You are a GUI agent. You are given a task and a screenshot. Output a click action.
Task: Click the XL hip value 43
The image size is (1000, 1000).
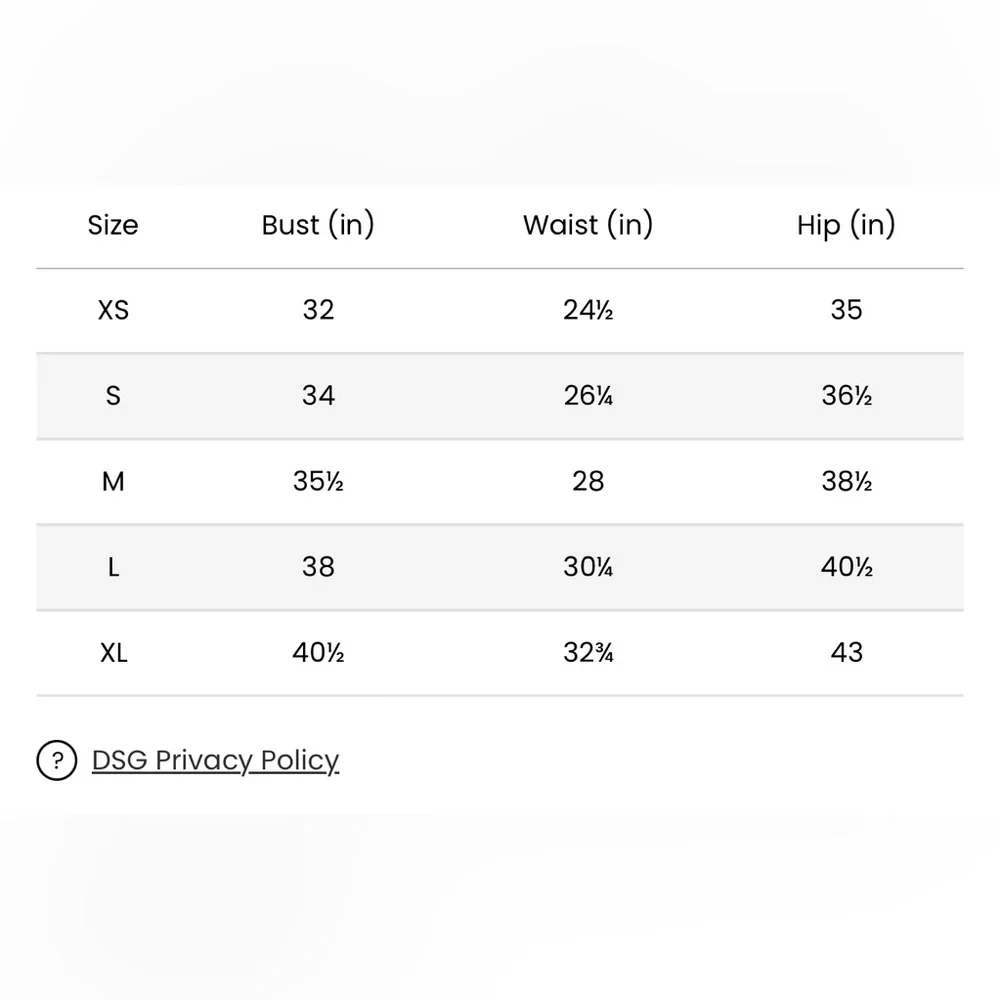[846, 653]
